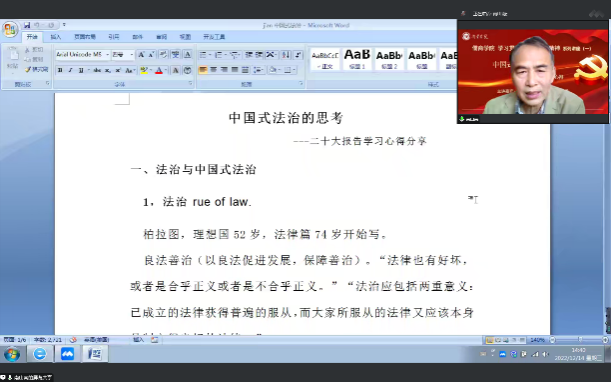This screenshot has width=611, height=382.
Task: Click the superscript icon
Action: pyautogui.click(x=117, y=70)
